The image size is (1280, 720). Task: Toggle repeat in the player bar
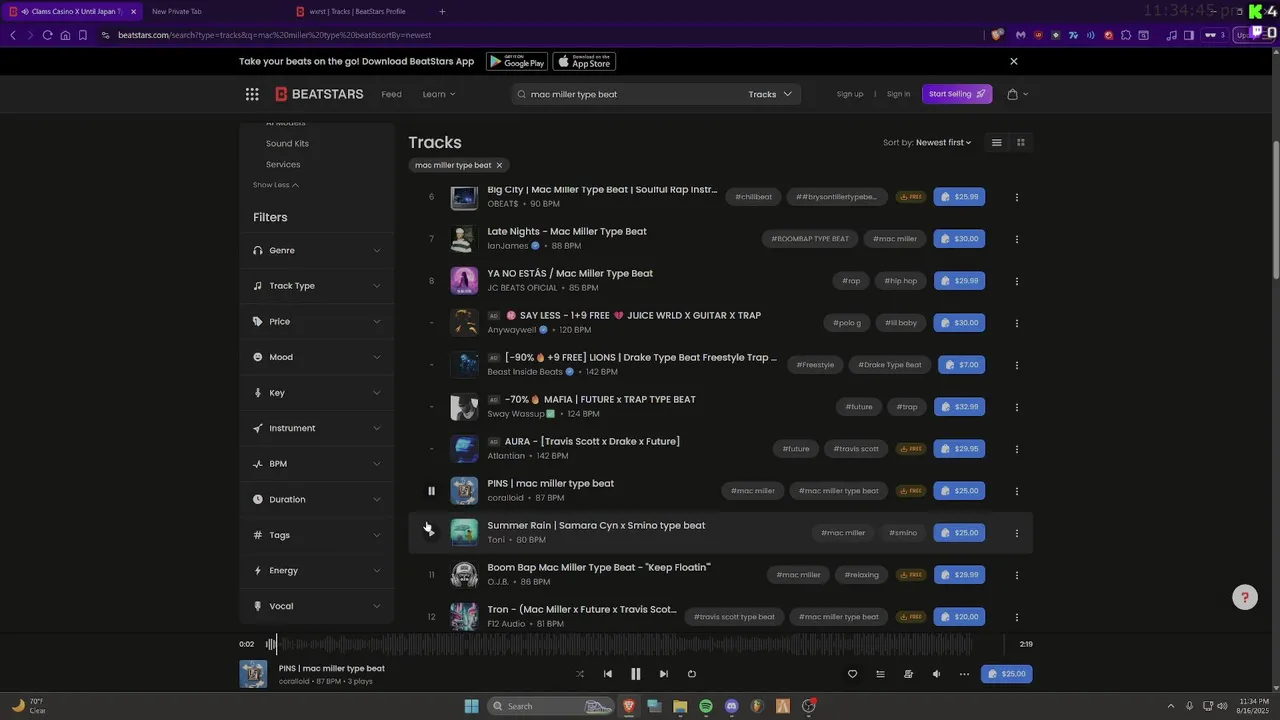(x=691, y=674)
